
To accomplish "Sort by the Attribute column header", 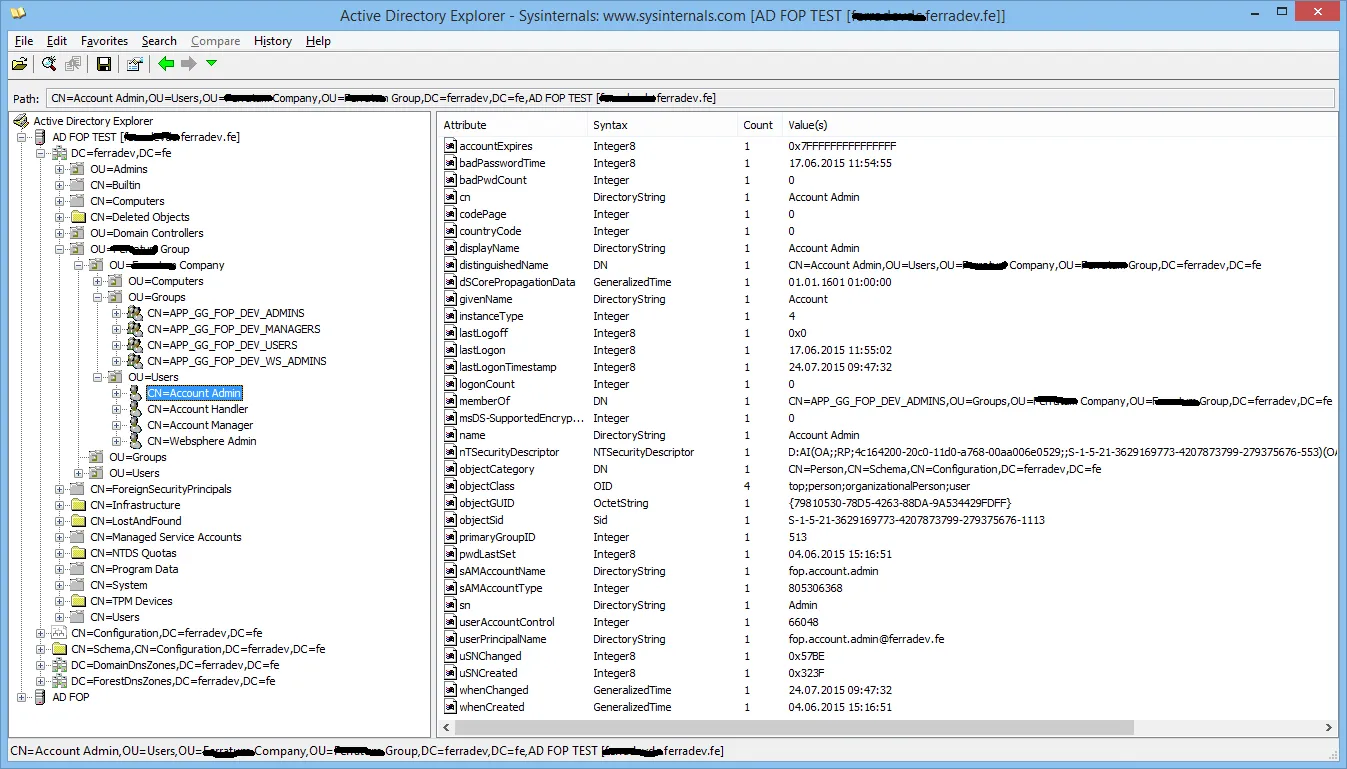I will point(513,125).
